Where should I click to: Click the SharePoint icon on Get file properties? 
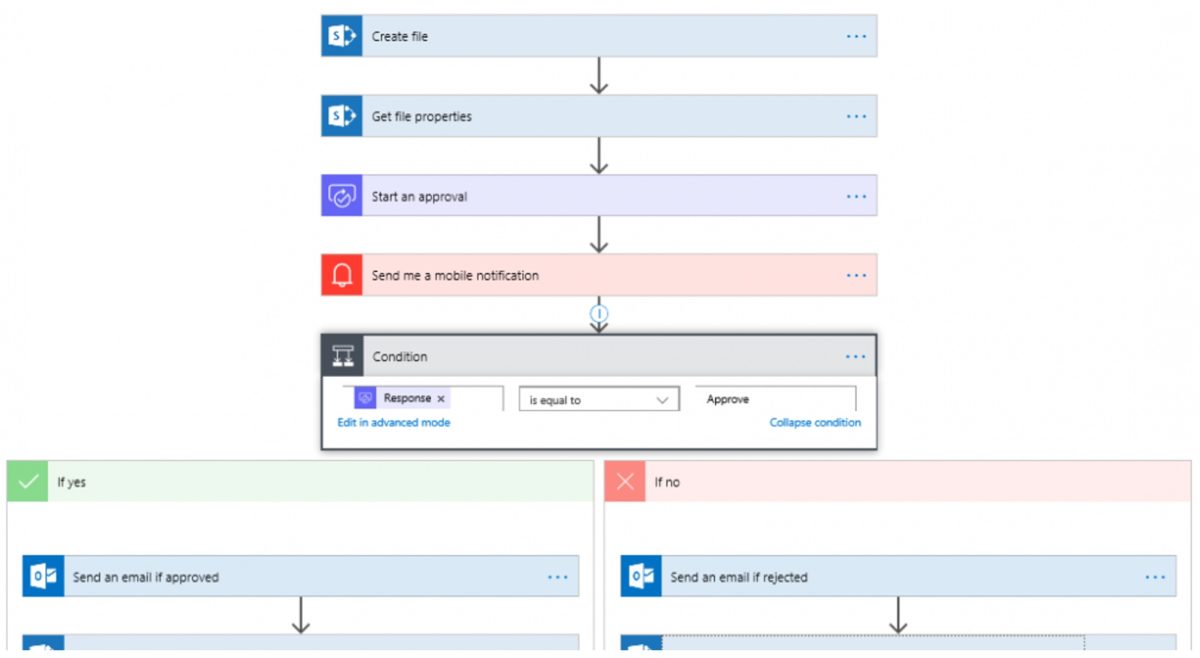[x=342, y=116]
